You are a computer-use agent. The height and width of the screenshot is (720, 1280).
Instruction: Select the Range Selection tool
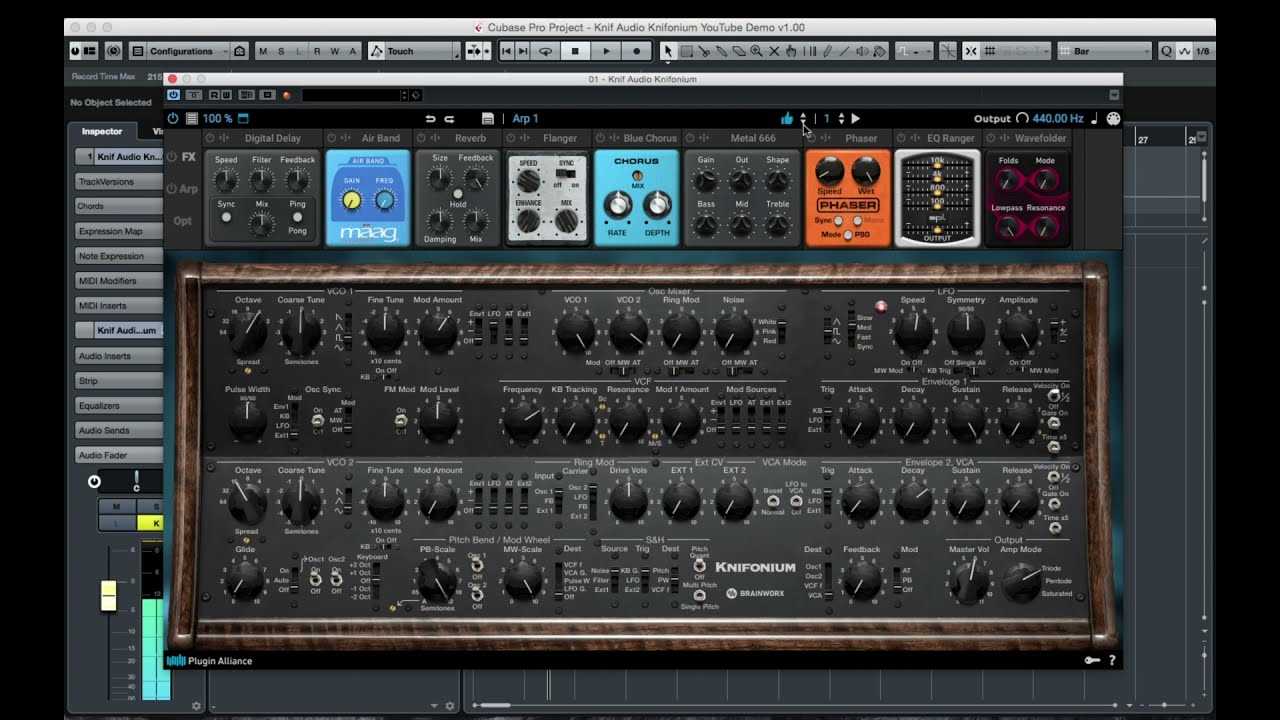687,51
